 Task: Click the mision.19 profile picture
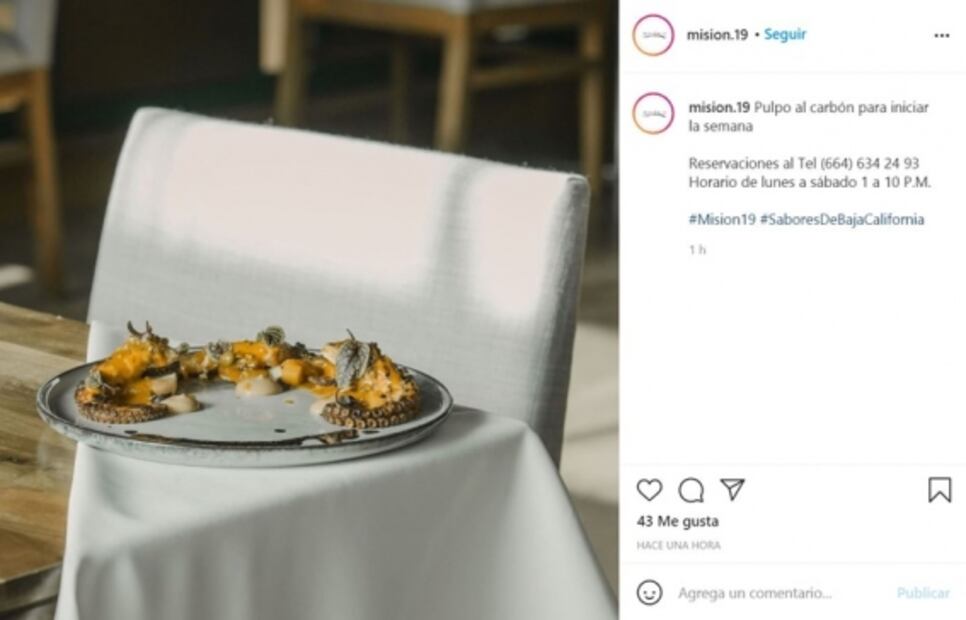(652, 32)
